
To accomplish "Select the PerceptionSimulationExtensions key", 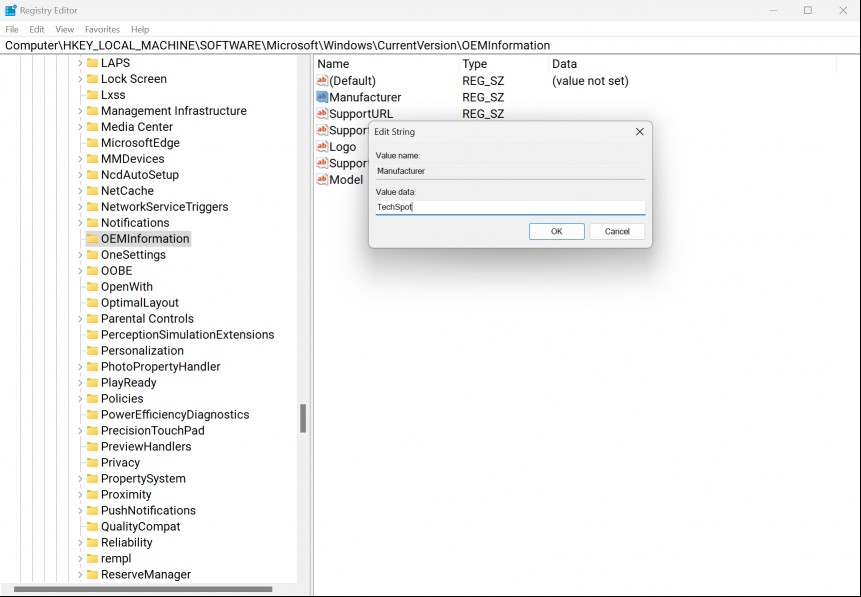I will click(187, 334).
